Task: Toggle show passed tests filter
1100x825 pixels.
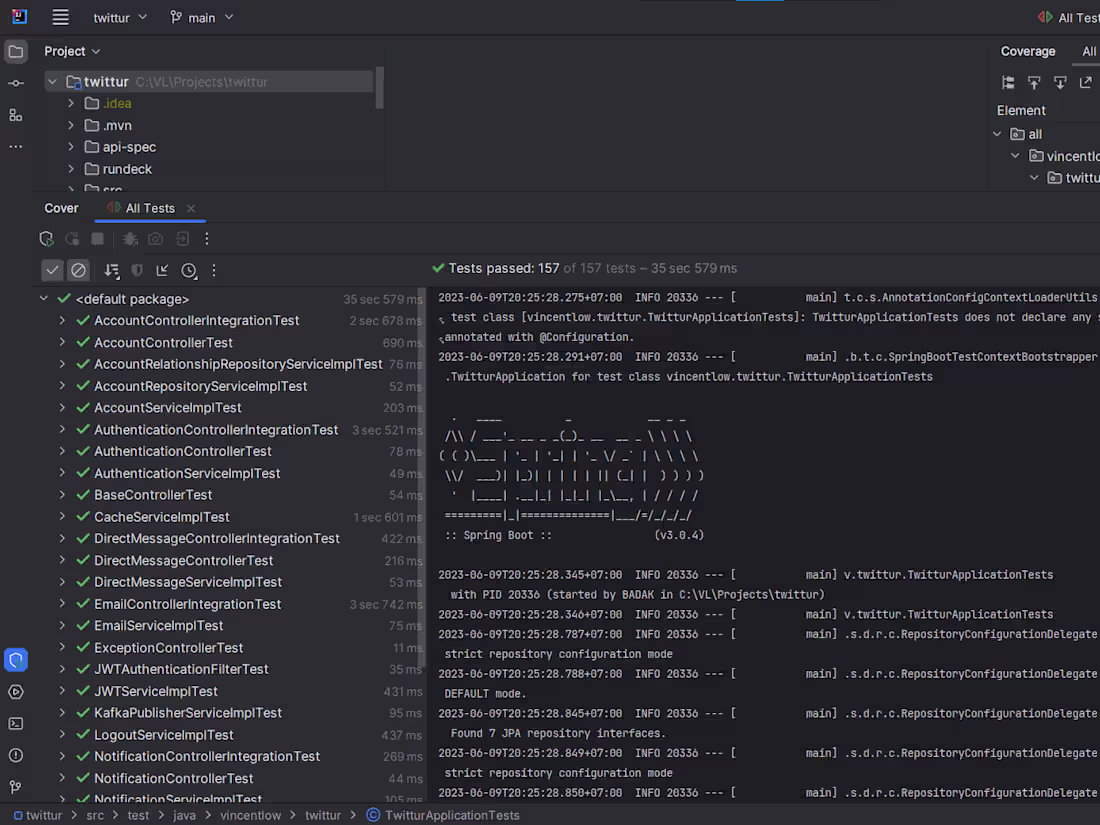Action: point(53,270)
